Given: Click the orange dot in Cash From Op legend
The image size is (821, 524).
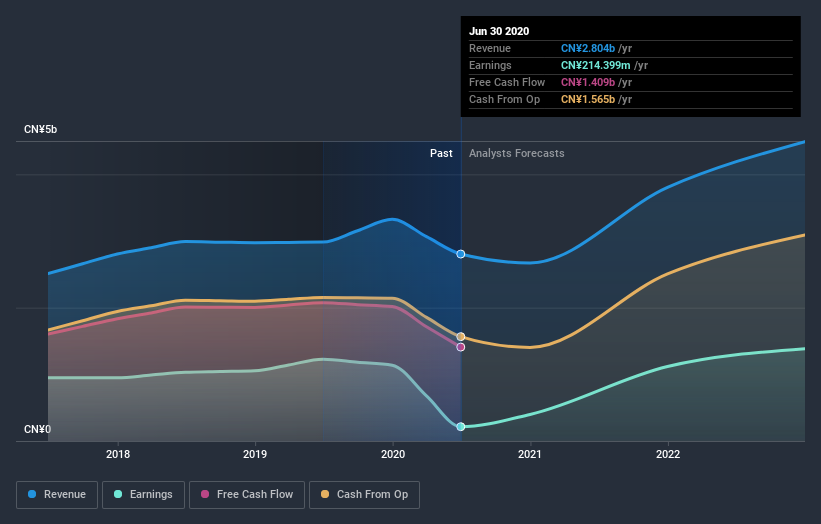Looking at the screenshot, I should click(x=325, y=494).
